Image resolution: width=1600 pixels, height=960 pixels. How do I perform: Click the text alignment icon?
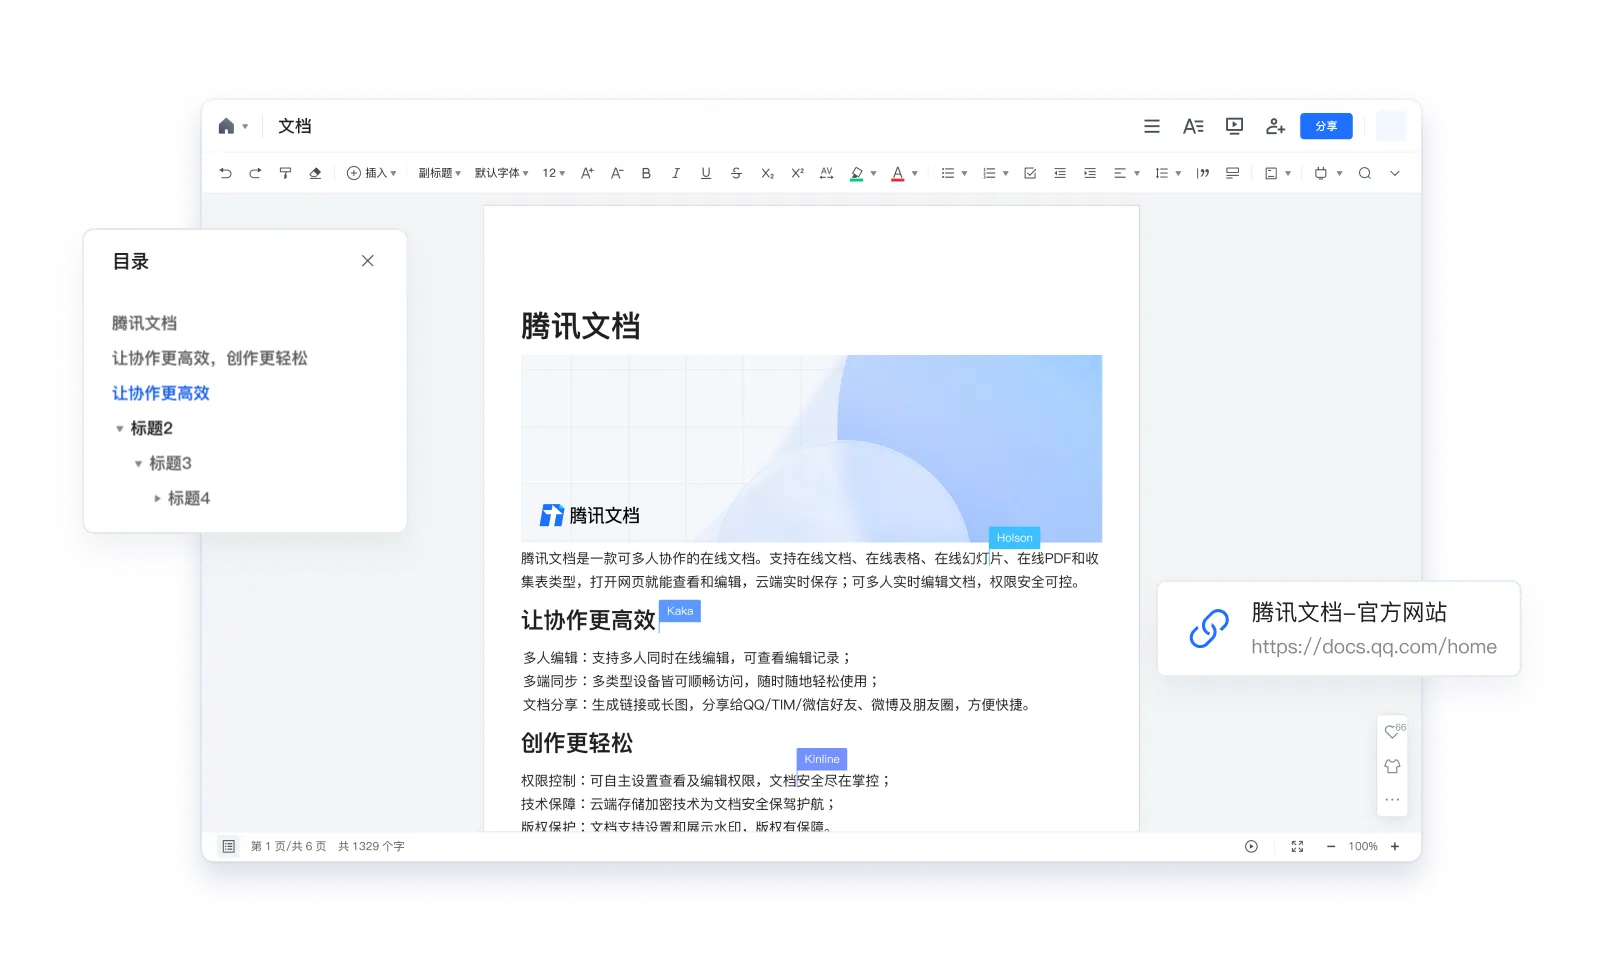tap(1120, 173)
